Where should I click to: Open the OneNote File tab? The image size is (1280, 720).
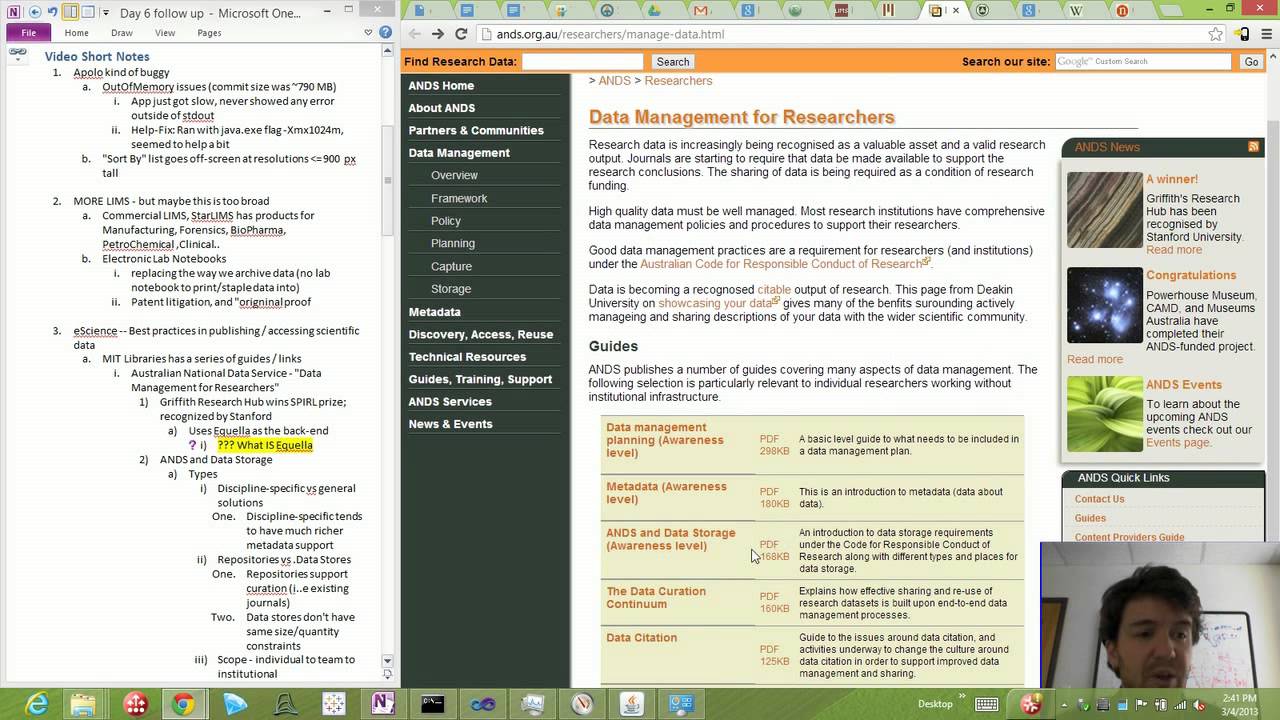tap(29, 33)
